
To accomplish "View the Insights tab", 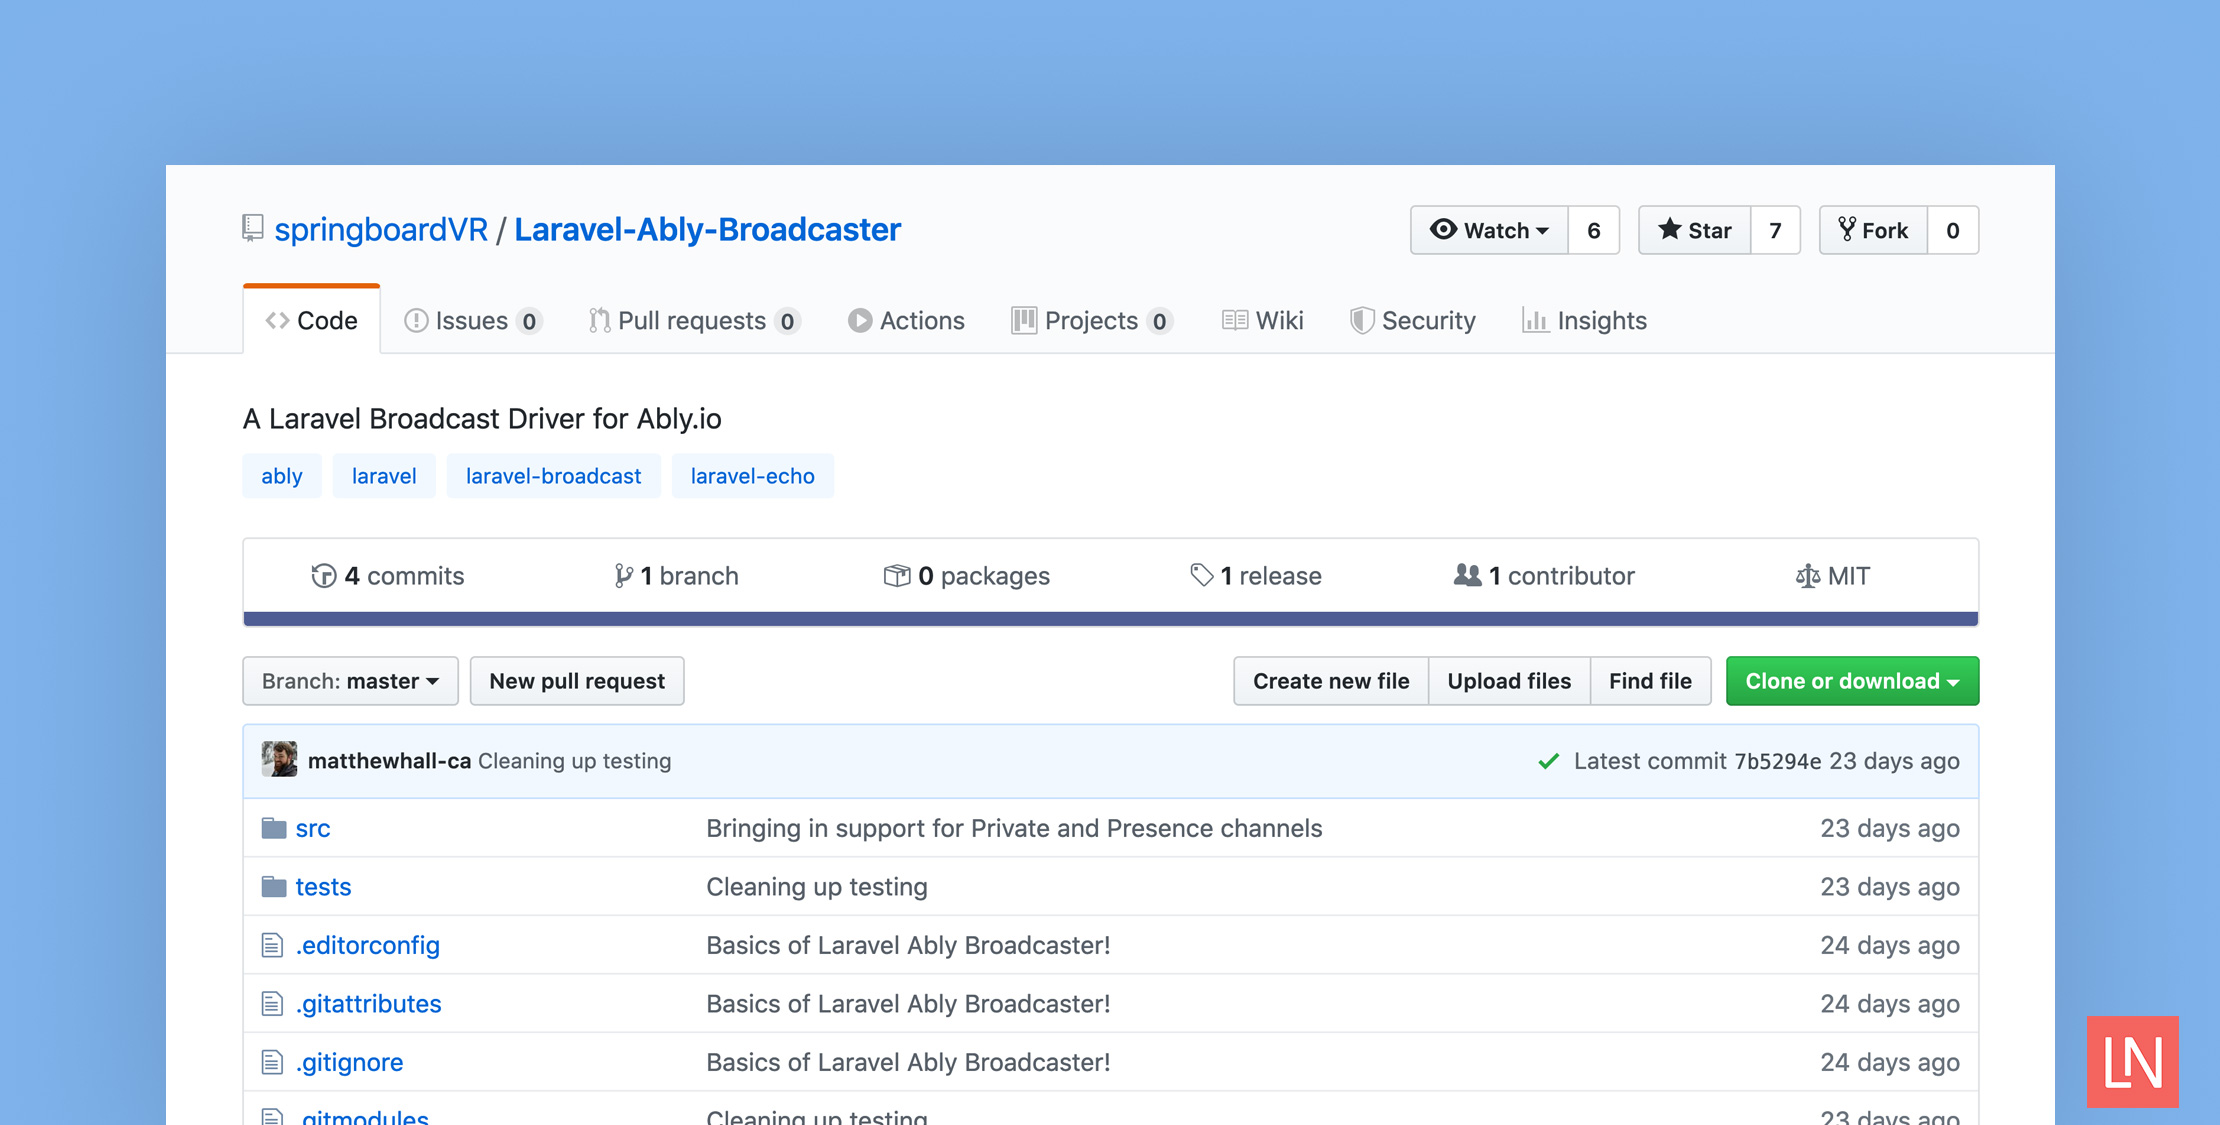I will click(1584, 321).
